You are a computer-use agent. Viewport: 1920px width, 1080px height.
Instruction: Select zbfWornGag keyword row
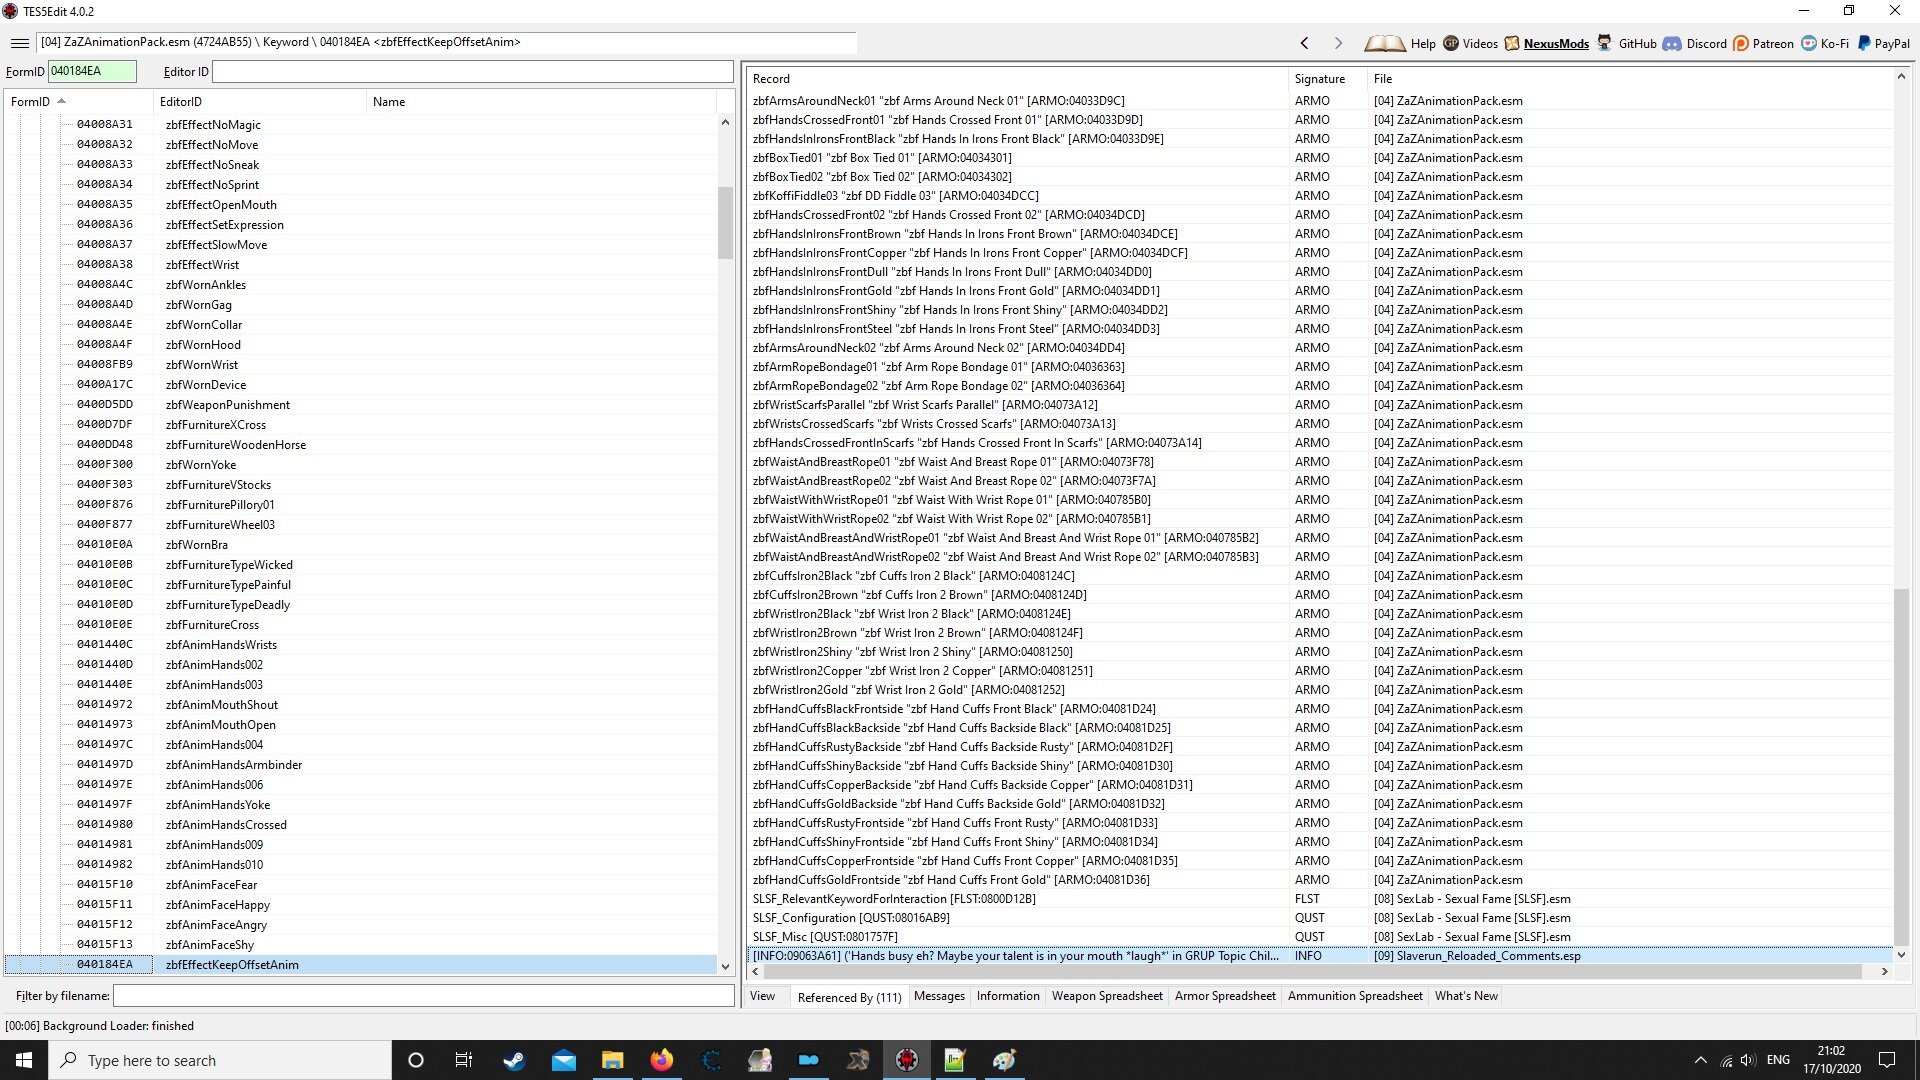point(360,304)
